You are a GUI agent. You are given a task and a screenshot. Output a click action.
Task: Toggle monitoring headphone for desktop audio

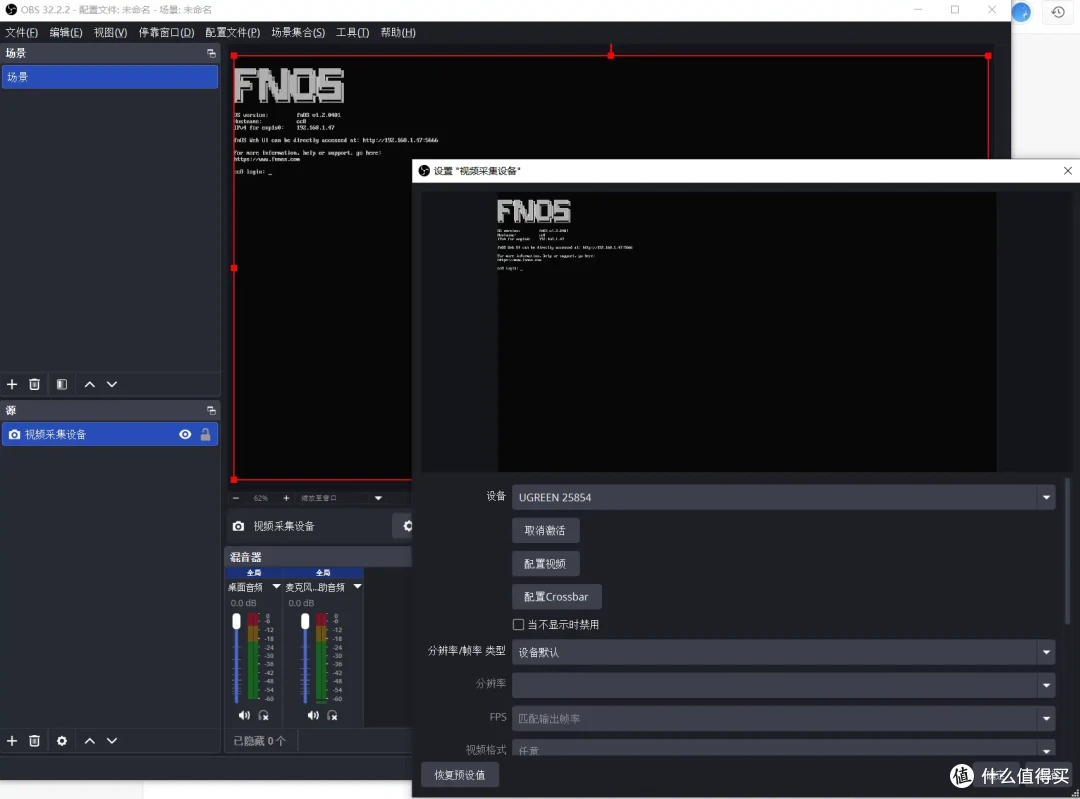[x=263, y=716]
